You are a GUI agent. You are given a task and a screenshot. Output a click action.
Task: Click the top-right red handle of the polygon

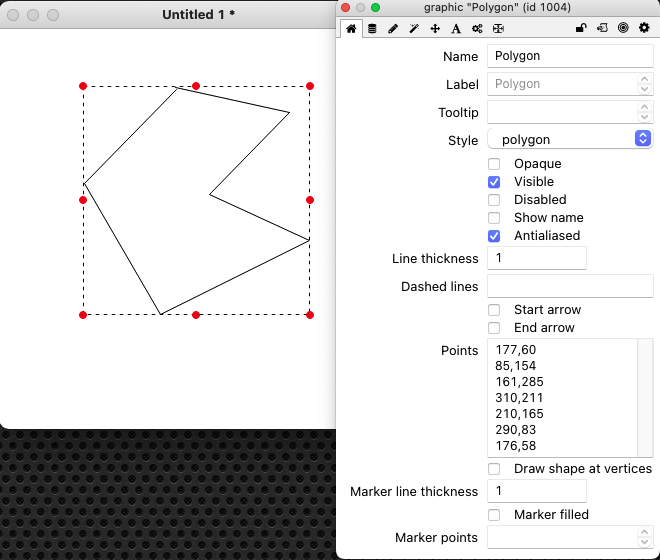point(310,86)
